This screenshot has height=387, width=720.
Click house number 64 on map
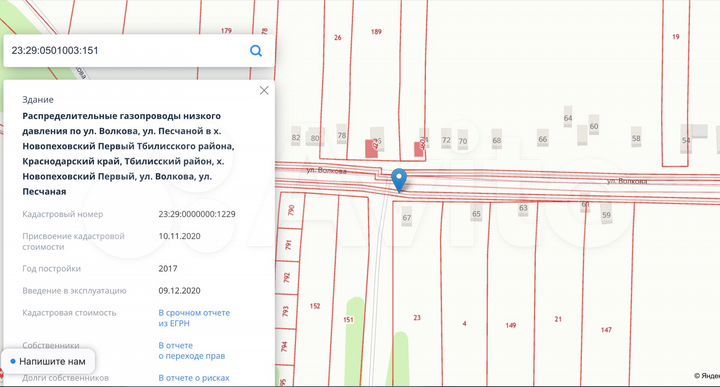pyautogui.click(x=568, y=118)
